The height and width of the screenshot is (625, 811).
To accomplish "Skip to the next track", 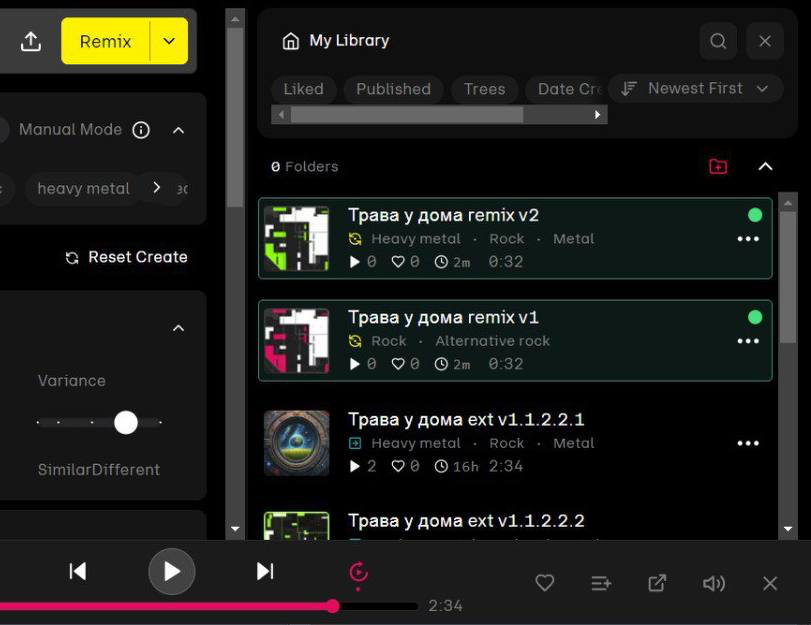I will [265, 572].
